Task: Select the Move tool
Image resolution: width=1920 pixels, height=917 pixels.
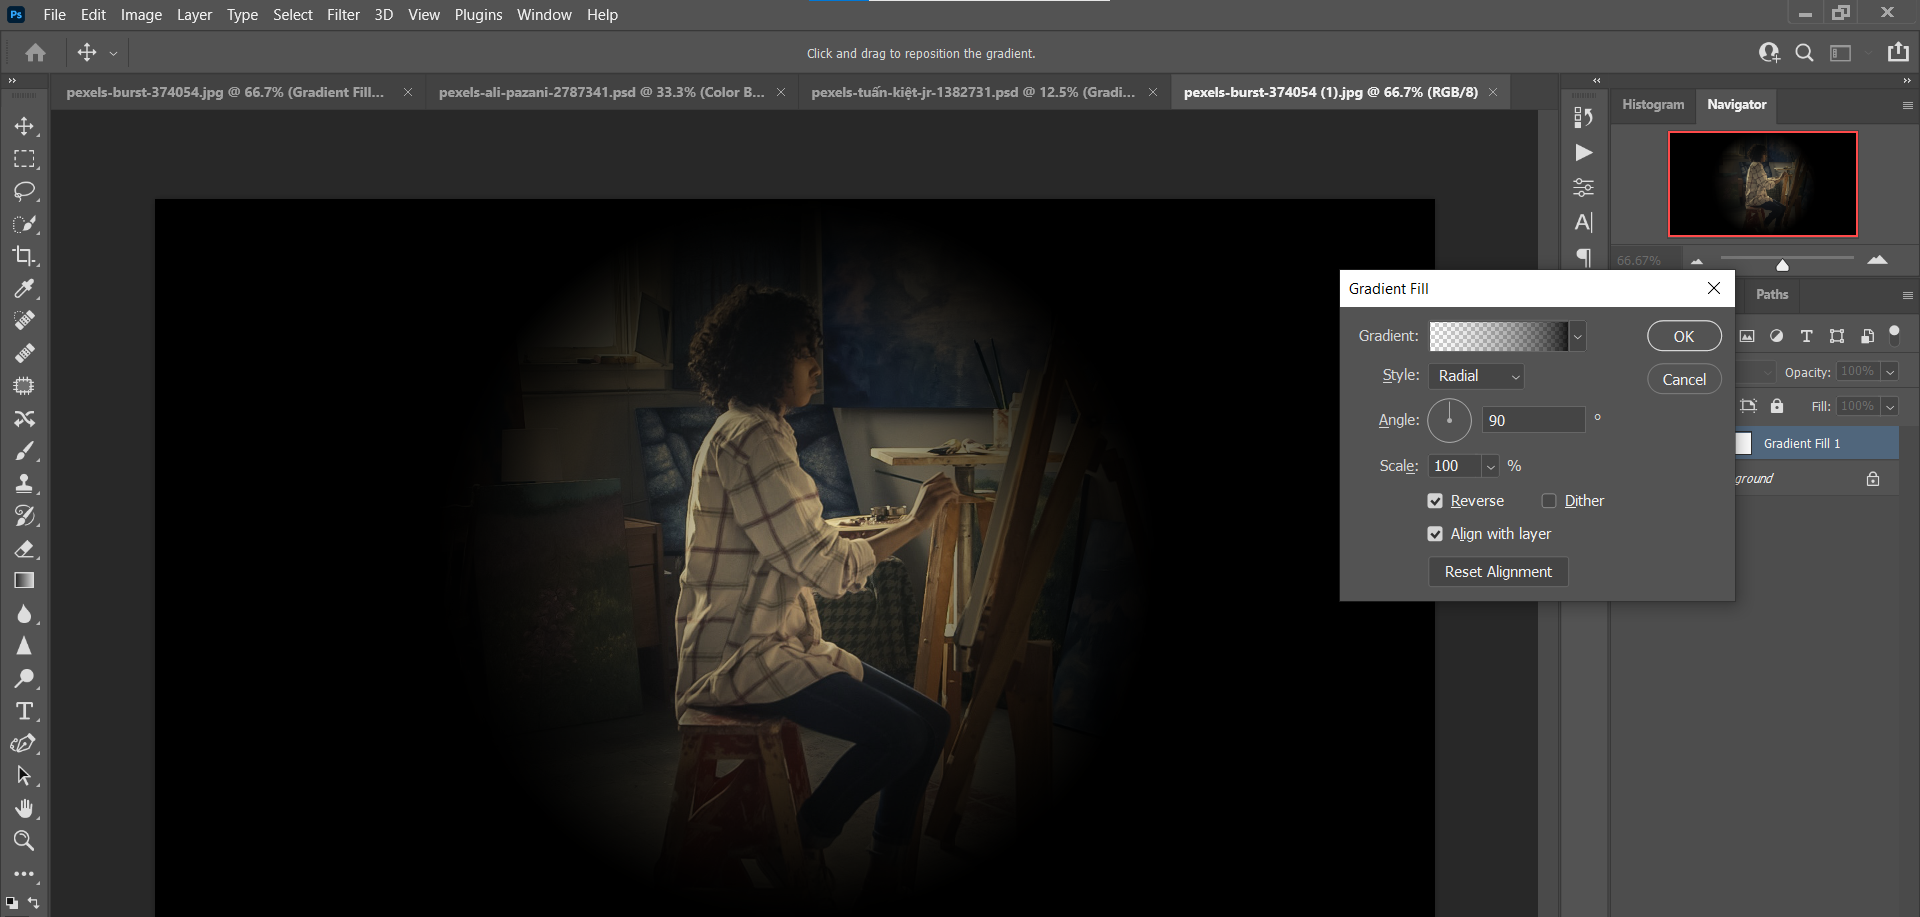Action: coord(25,126)
